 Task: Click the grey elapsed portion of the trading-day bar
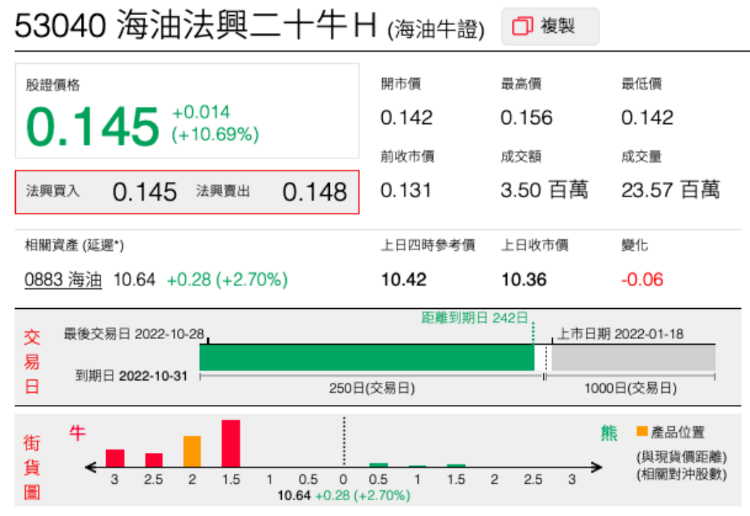tap(633, 358)
